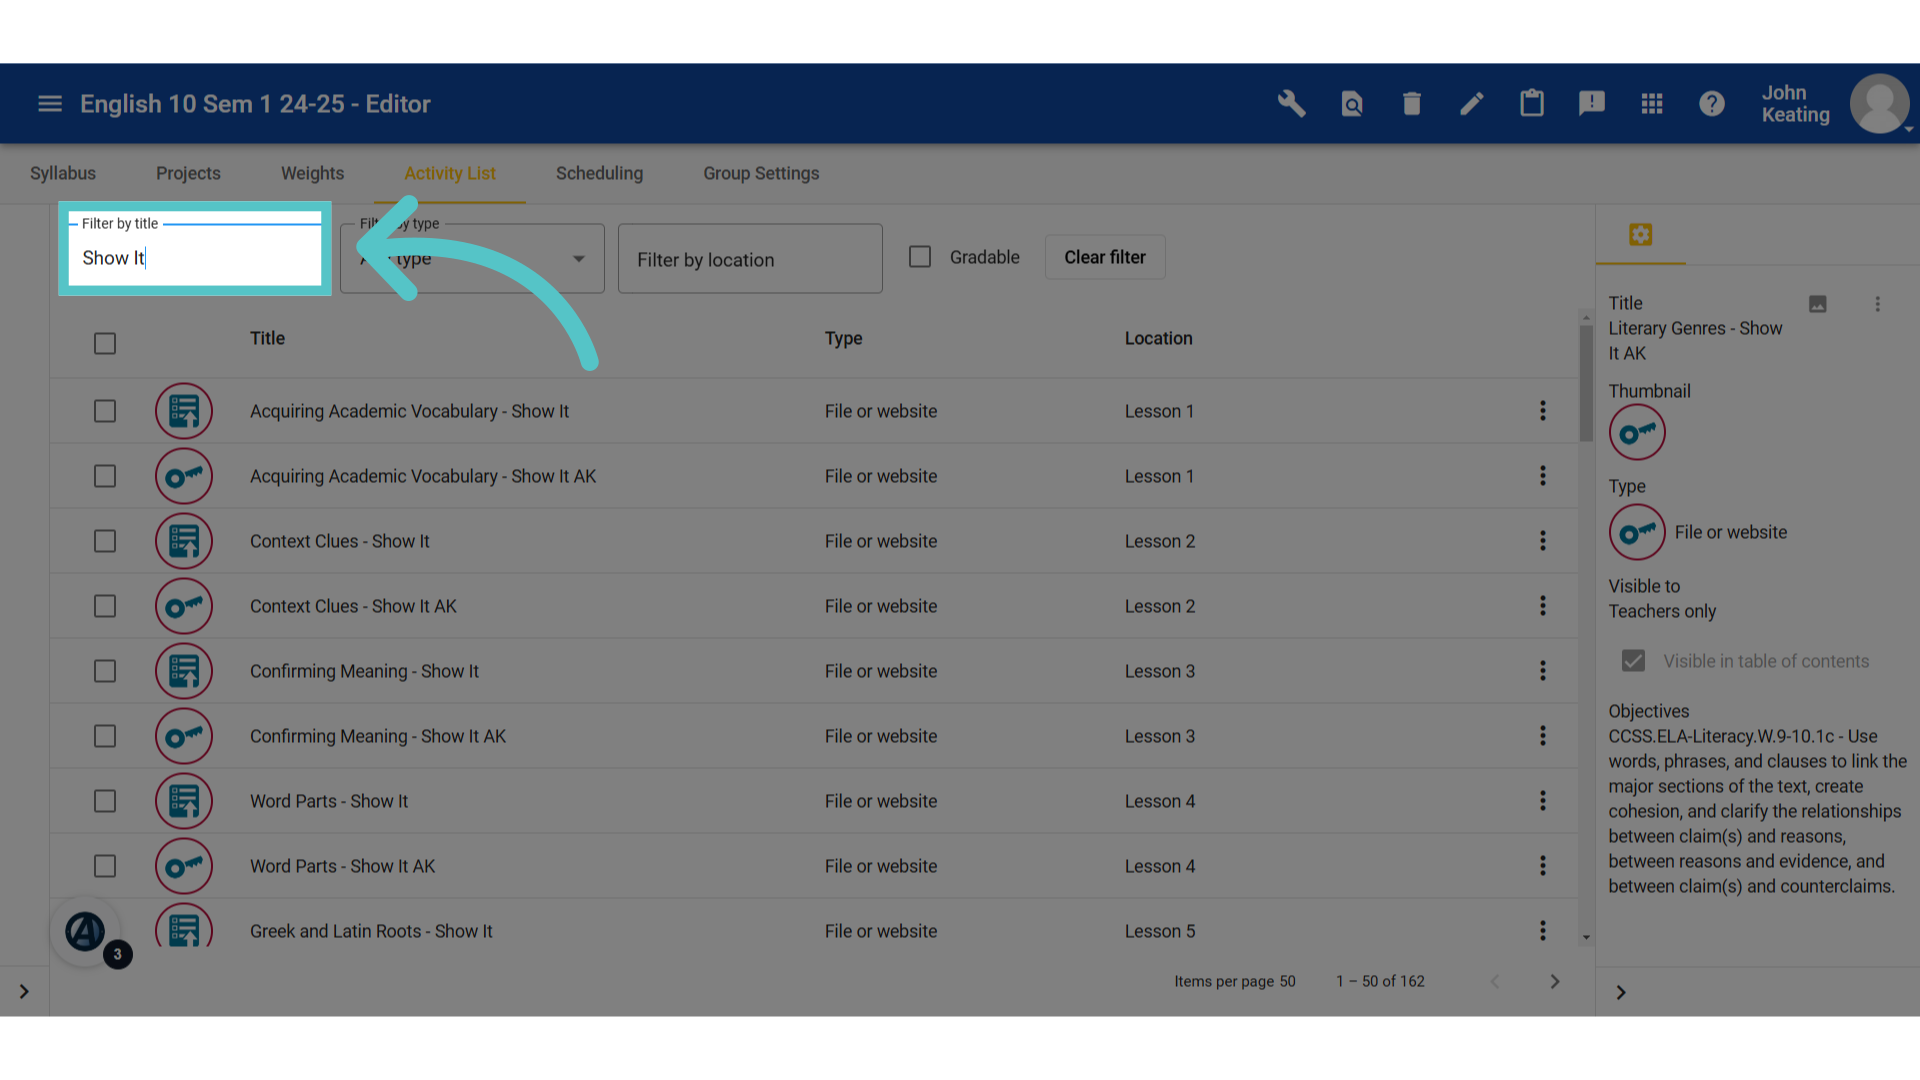Open options for Acquiring Academic Vocabulary - Show It
This screenshot has height=1080, width=1920.
(1543, 411)
